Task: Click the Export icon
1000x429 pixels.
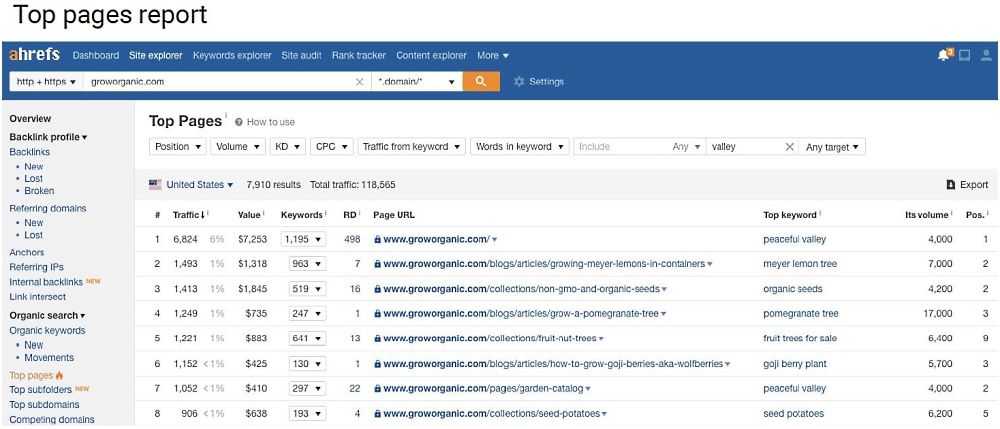Action: 950,185
